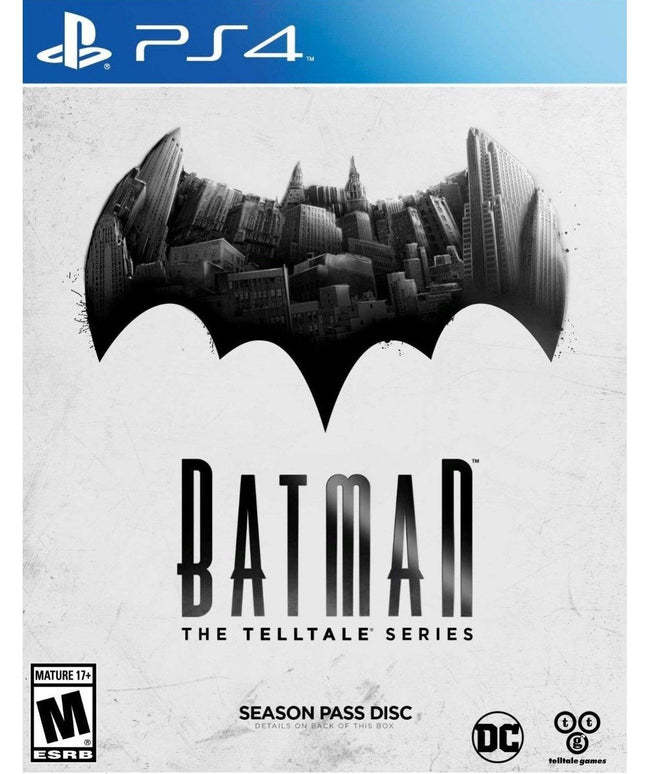Click the Telltale Games three-circle logo
This screenshot has height=774, width=650.
[577, 732]
